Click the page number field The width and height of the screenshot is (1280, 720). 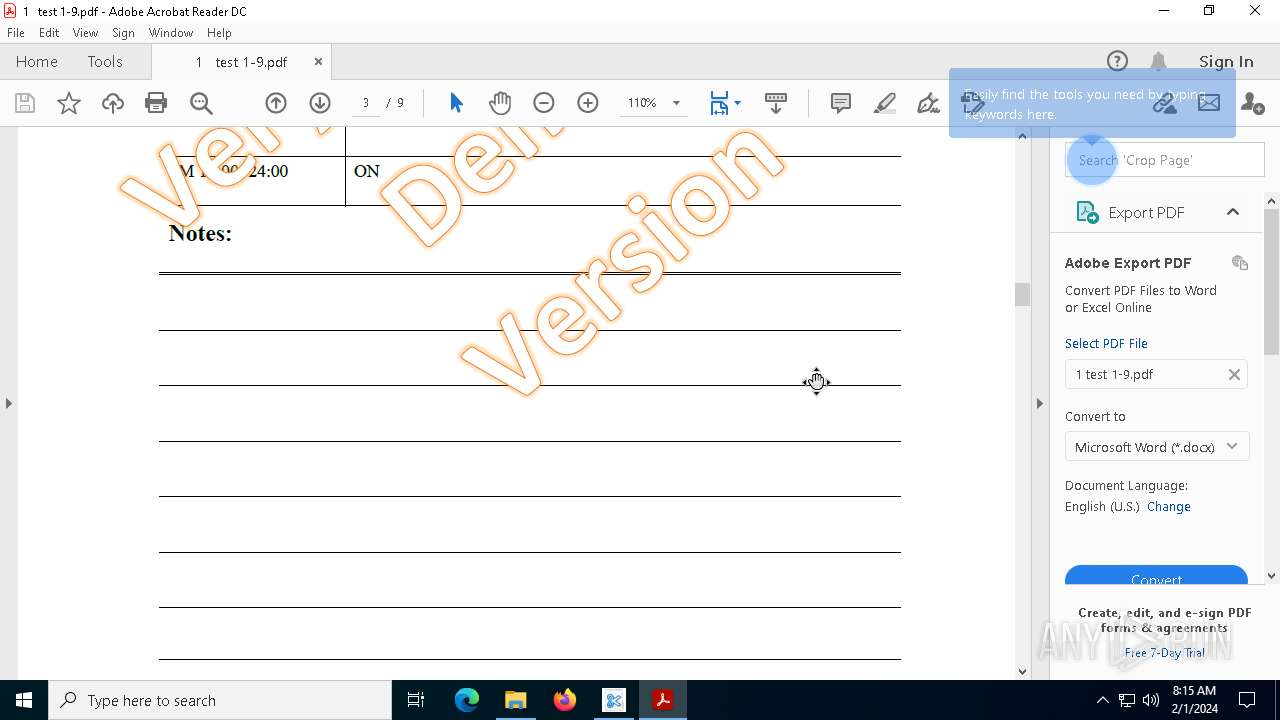tap(366, 103)
